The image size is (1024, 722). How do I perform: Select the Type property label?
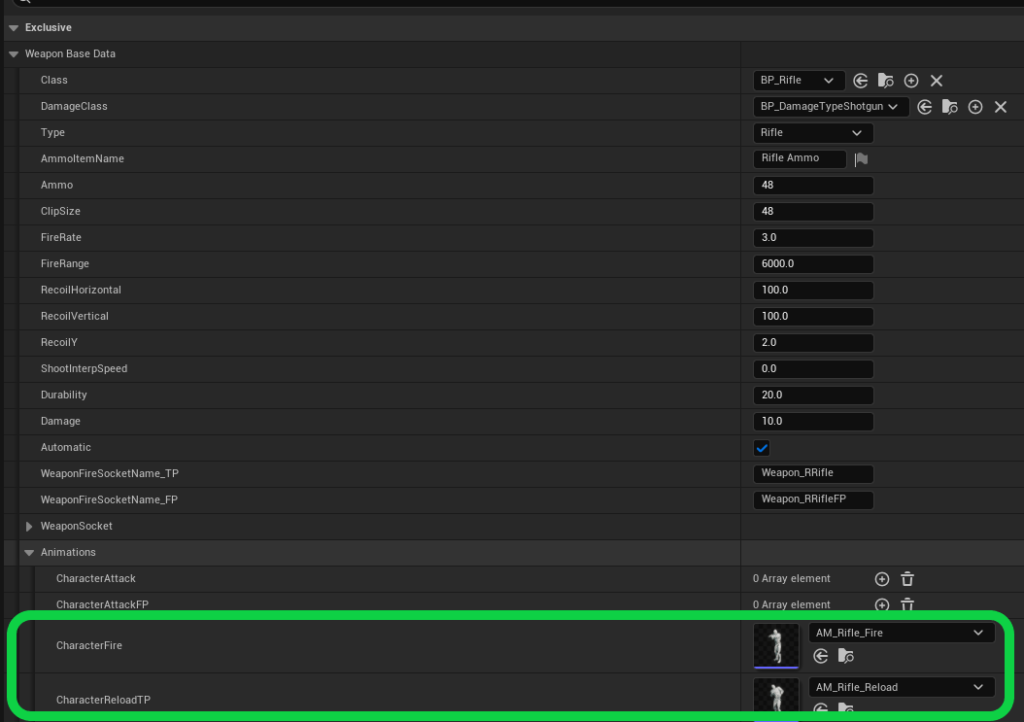point(53,133)
